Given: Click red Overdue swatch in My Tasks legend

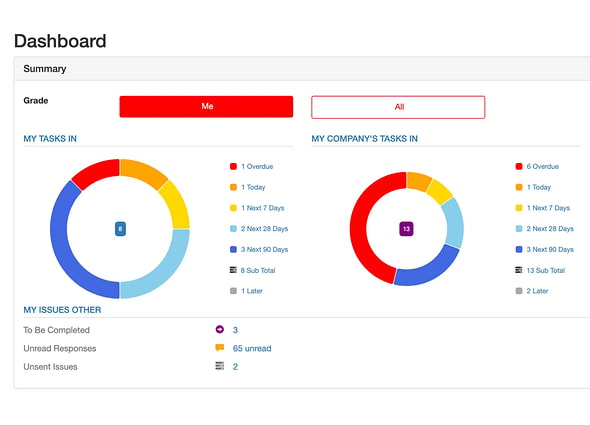Looking at the screenshot, I should click(233, 166).
